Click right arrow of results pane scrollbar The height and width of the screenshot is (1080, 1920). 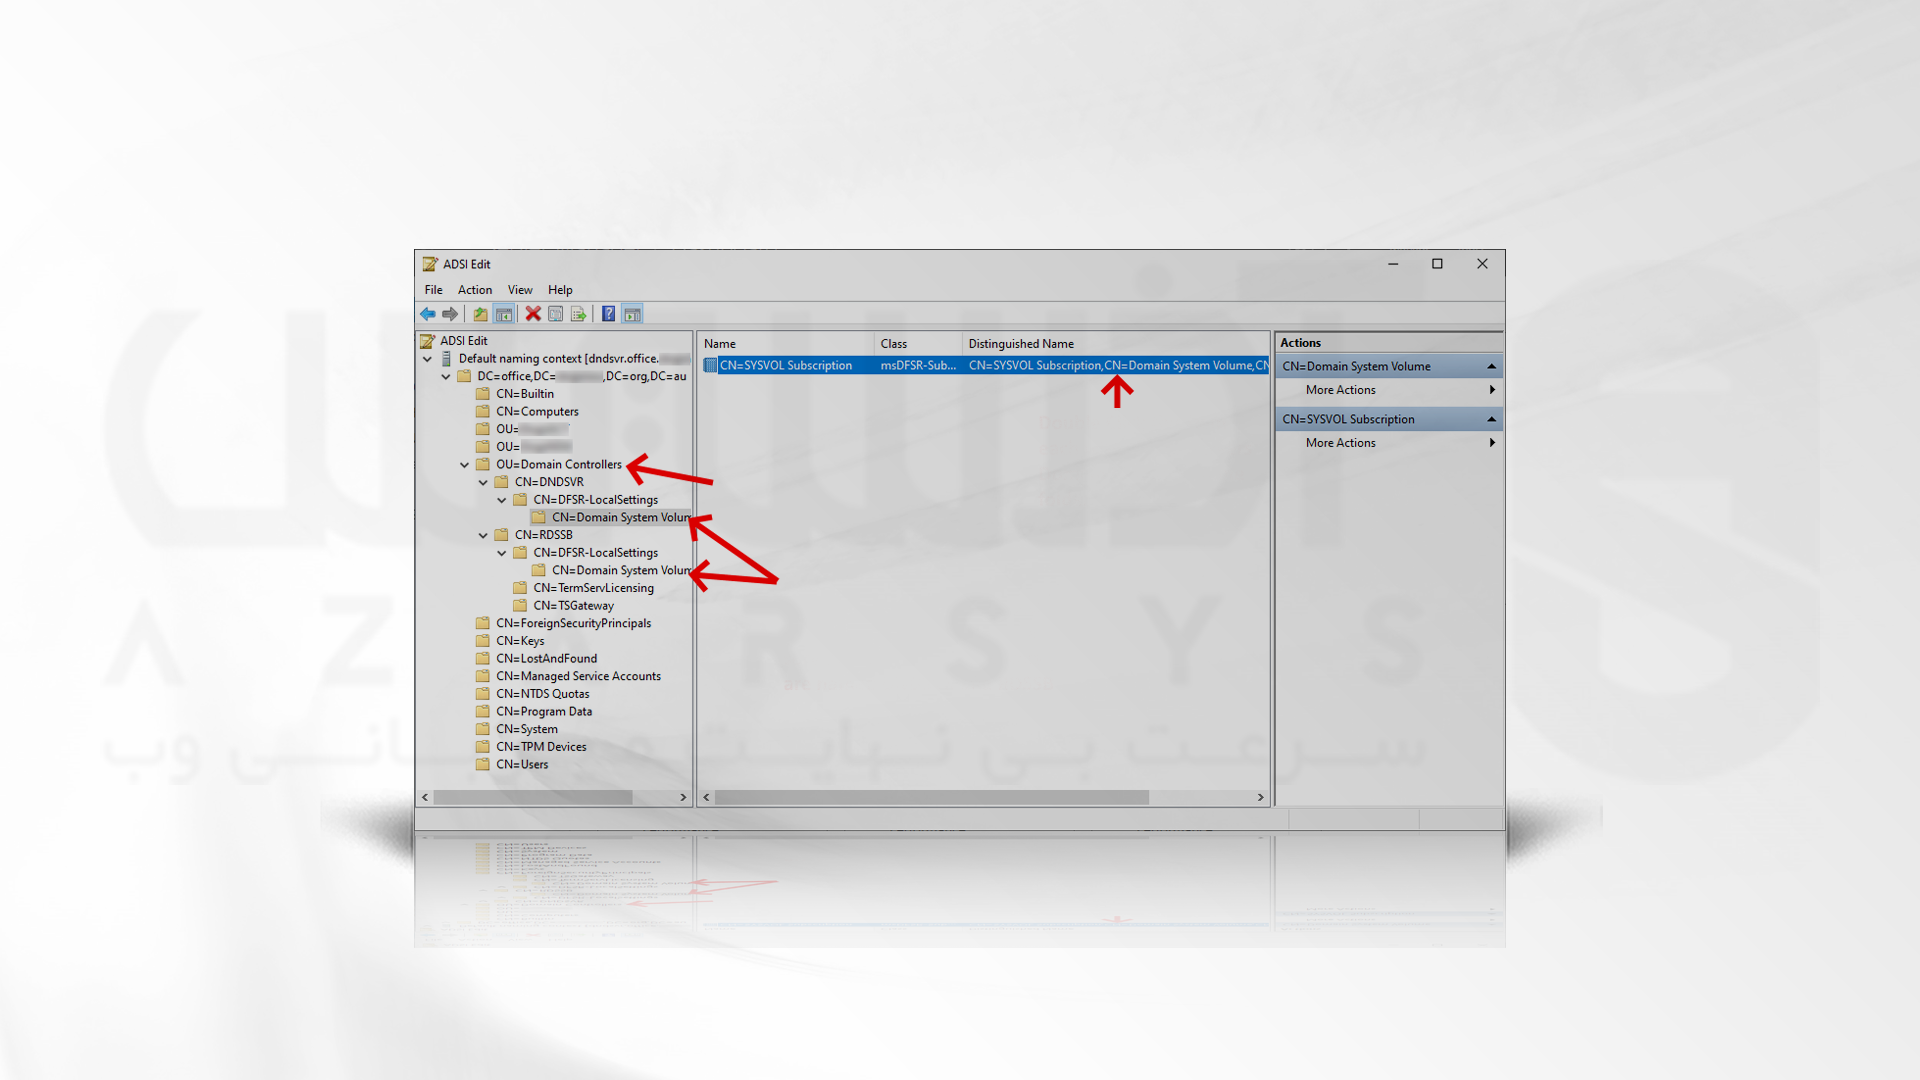[x=1260, y=798]
